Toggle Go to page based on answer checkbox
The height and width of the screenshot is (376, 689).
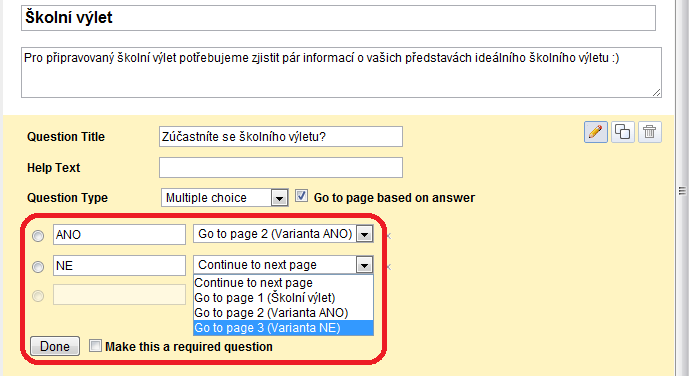point(301,195)
